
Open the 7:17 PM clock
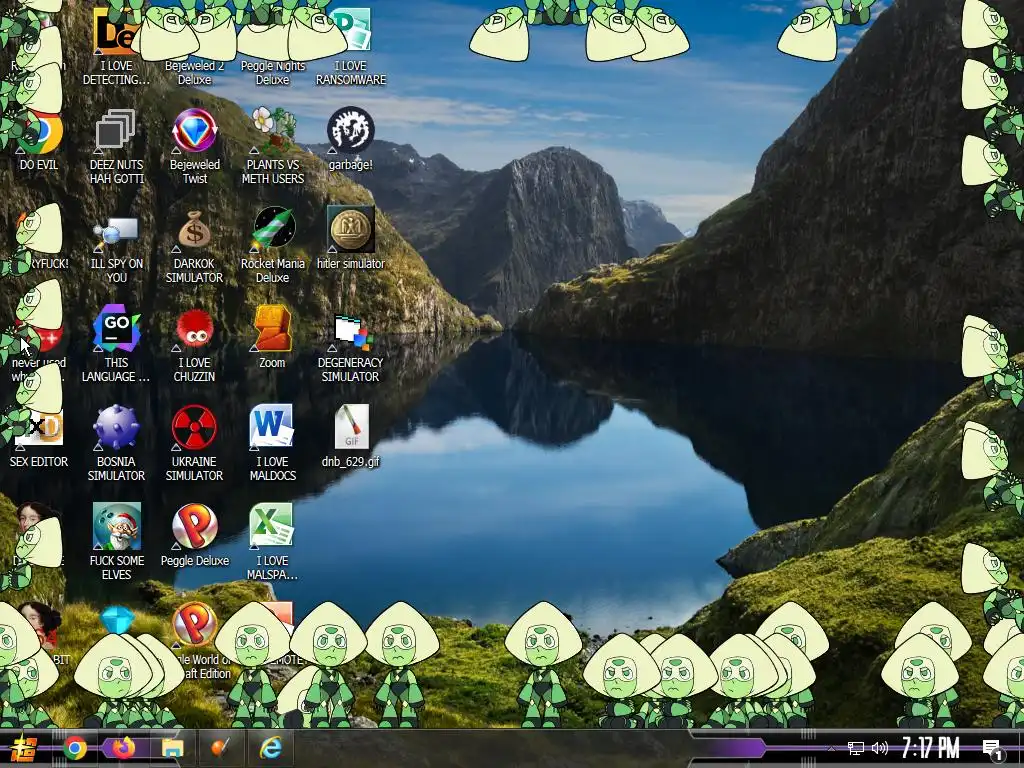pyautogui.click(x=931, y=748)
